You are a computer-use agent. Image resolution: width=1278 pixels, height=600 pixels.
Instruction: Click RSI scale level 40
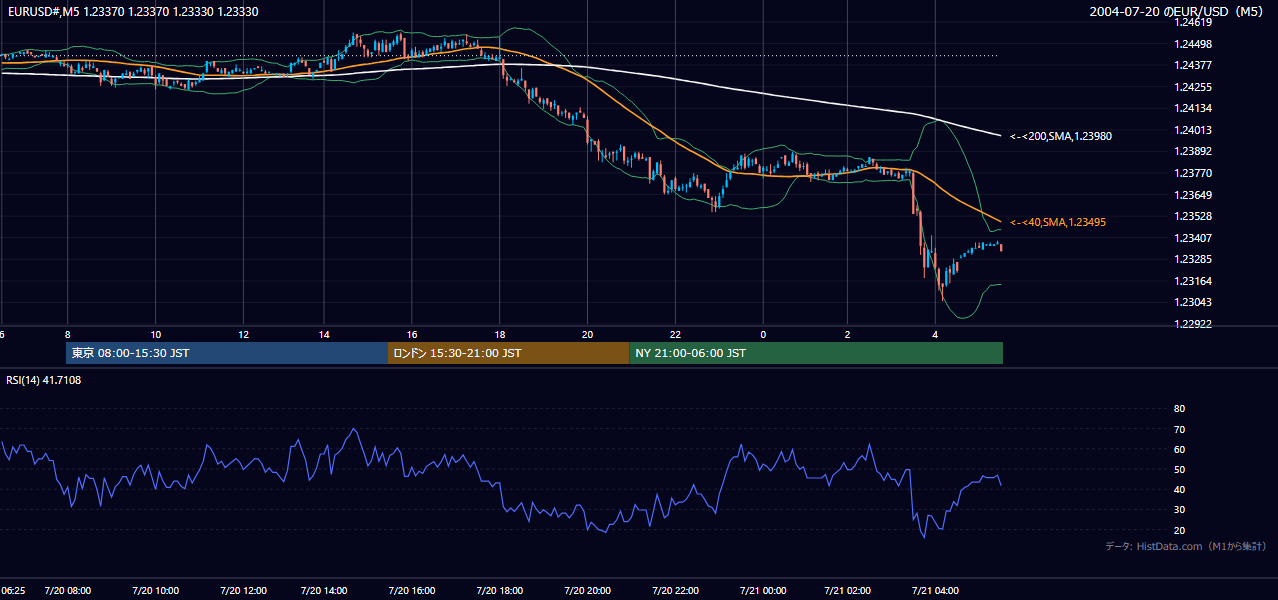tap(1179, 490)
